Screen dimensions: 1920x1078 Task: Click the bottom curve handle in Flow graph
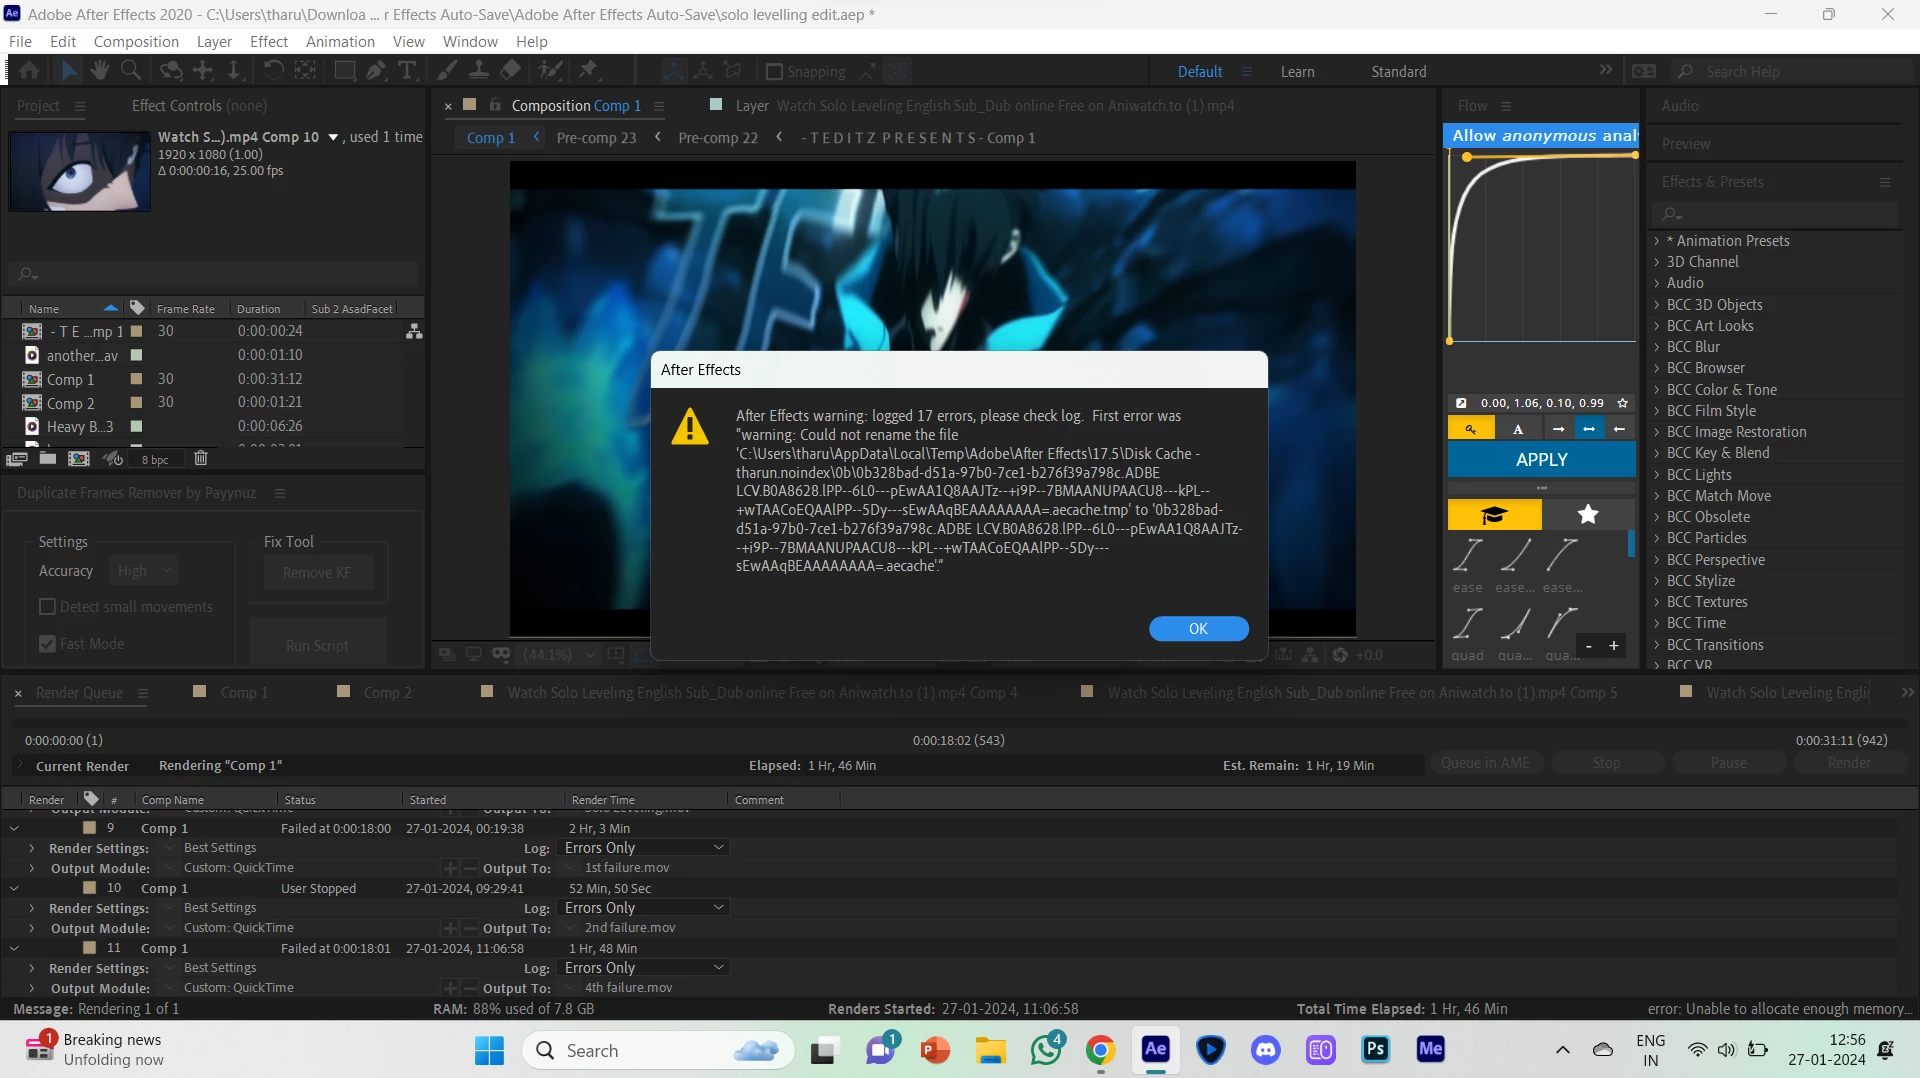pos(1450,342)
